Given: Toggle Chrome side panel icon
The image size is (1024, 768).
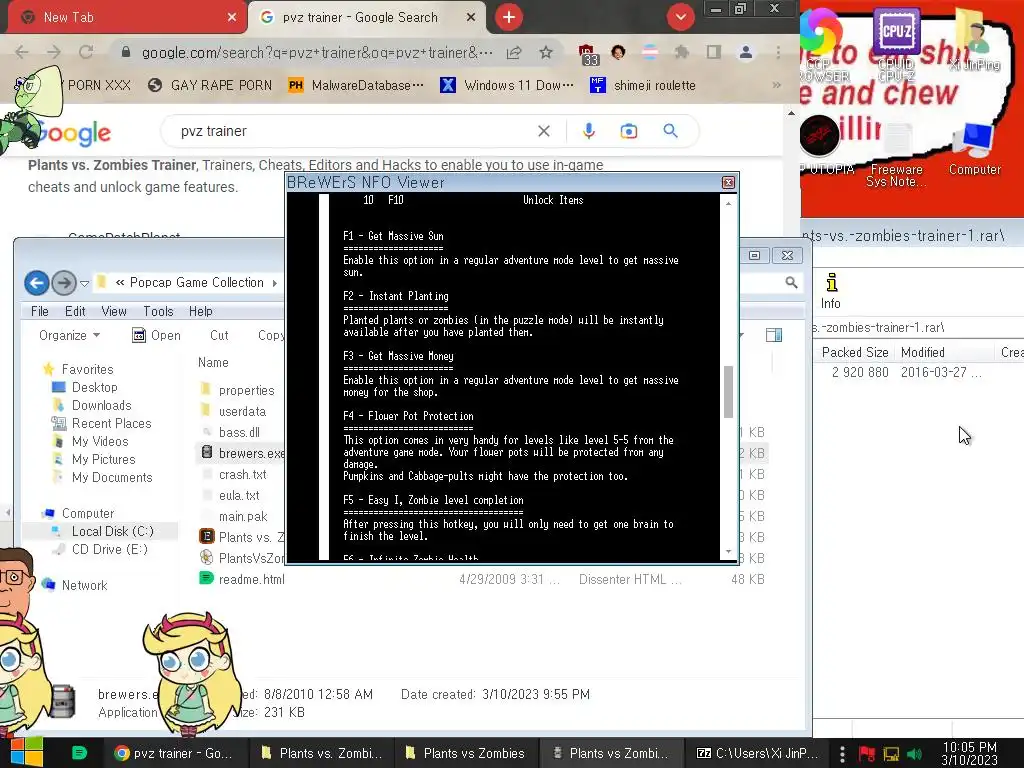Looking at the screenshot, I should 713,52.
